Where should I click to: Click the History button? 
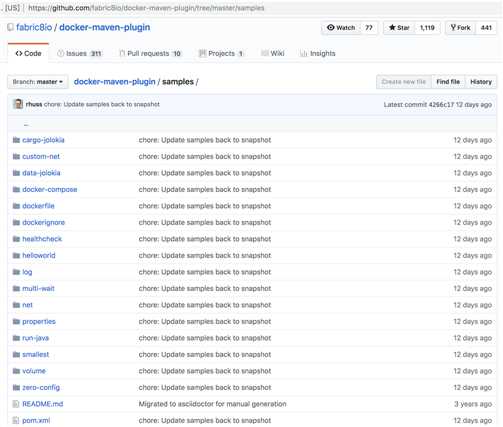pos(481,82)
